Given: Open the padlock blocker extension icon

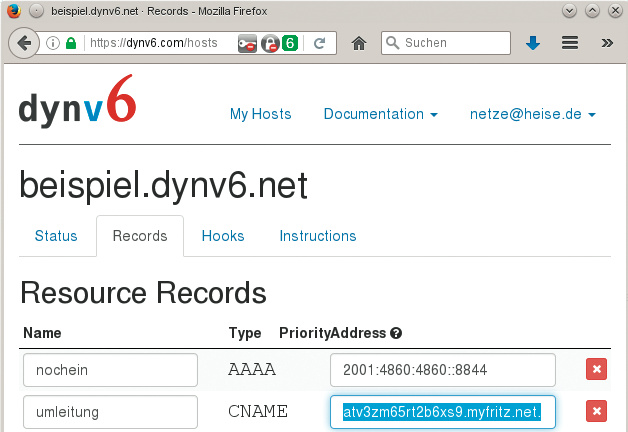Looking at the screenshot, I should tap(270, 43).
